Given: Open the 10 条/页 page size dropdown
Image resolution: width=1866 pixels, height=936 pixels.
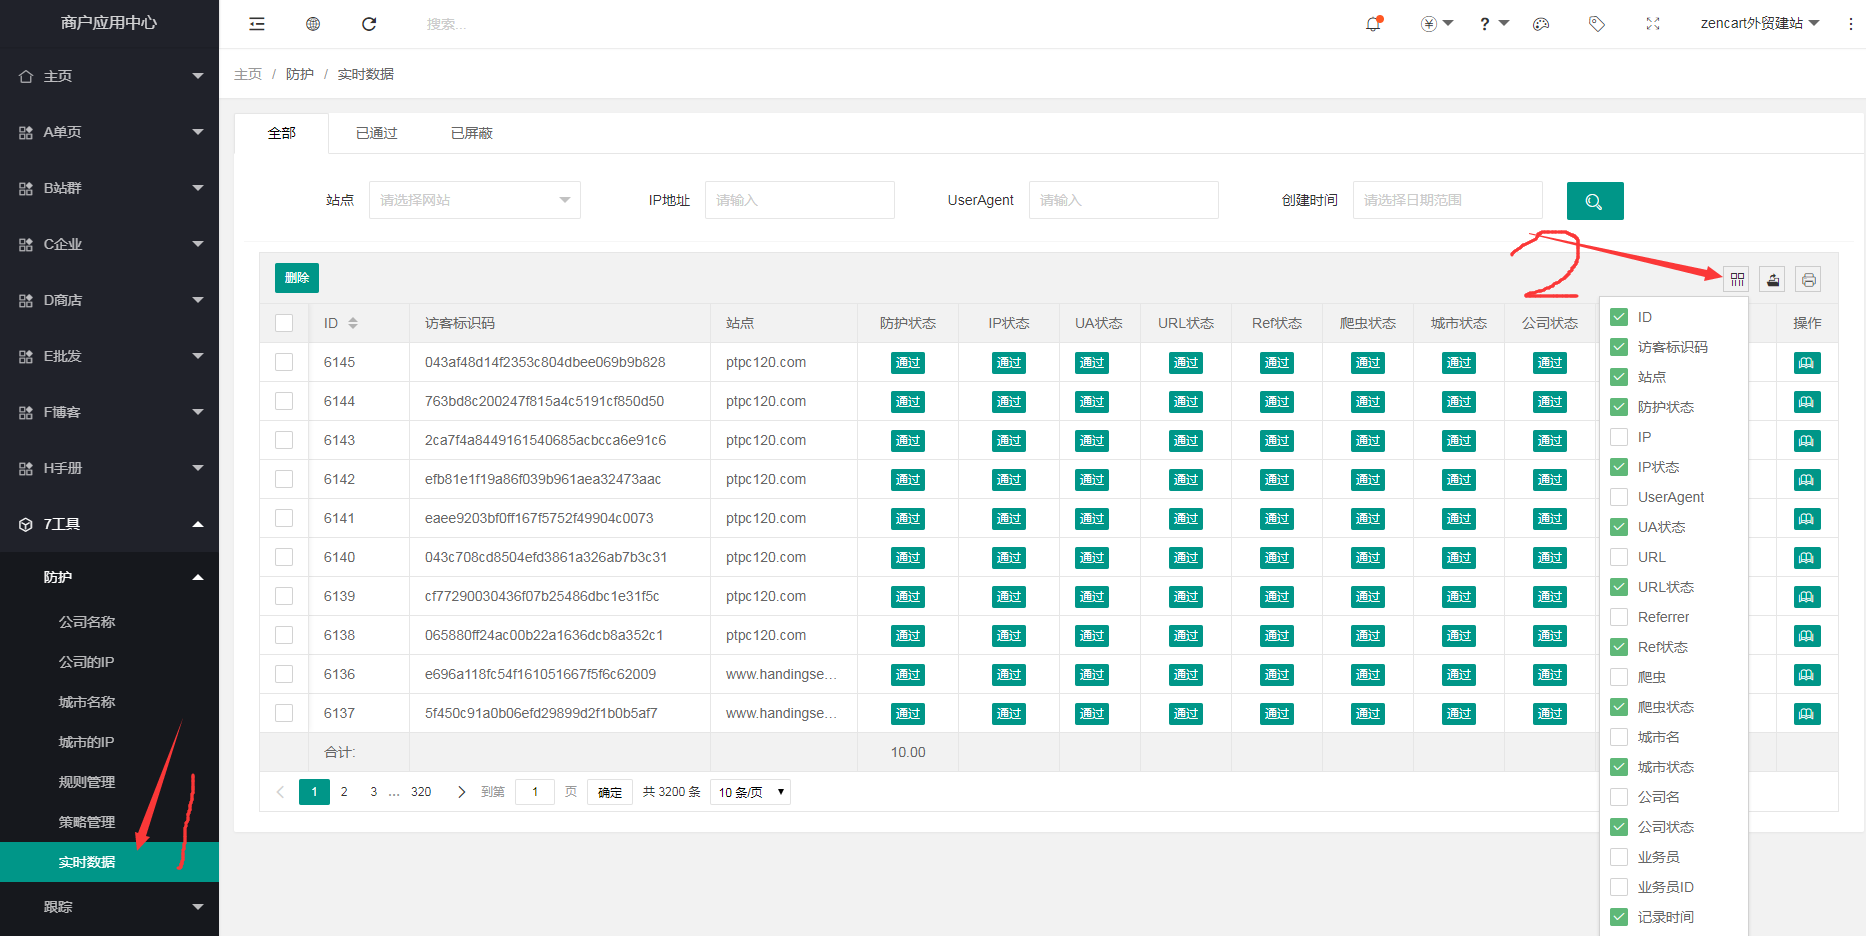Looking at the screenshot, I should click(750, 792).
